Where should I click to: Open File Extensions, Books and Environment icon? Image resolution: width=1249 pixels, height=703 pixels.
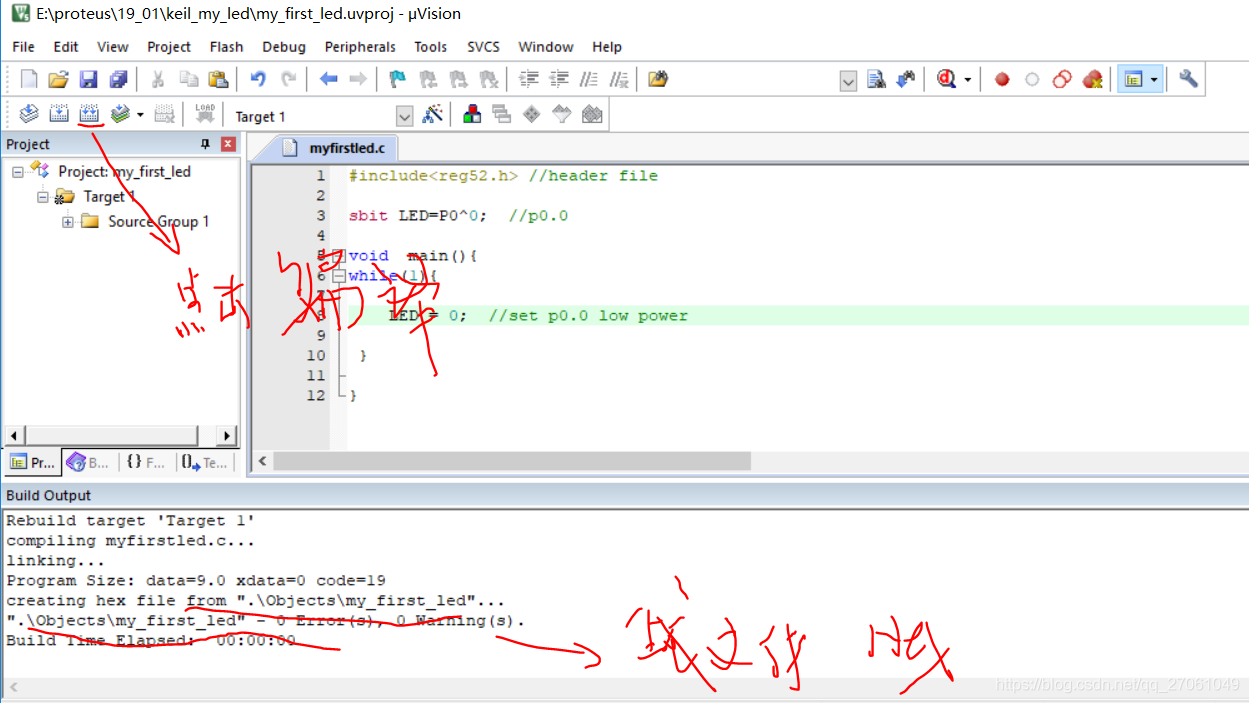pos(471,115)
